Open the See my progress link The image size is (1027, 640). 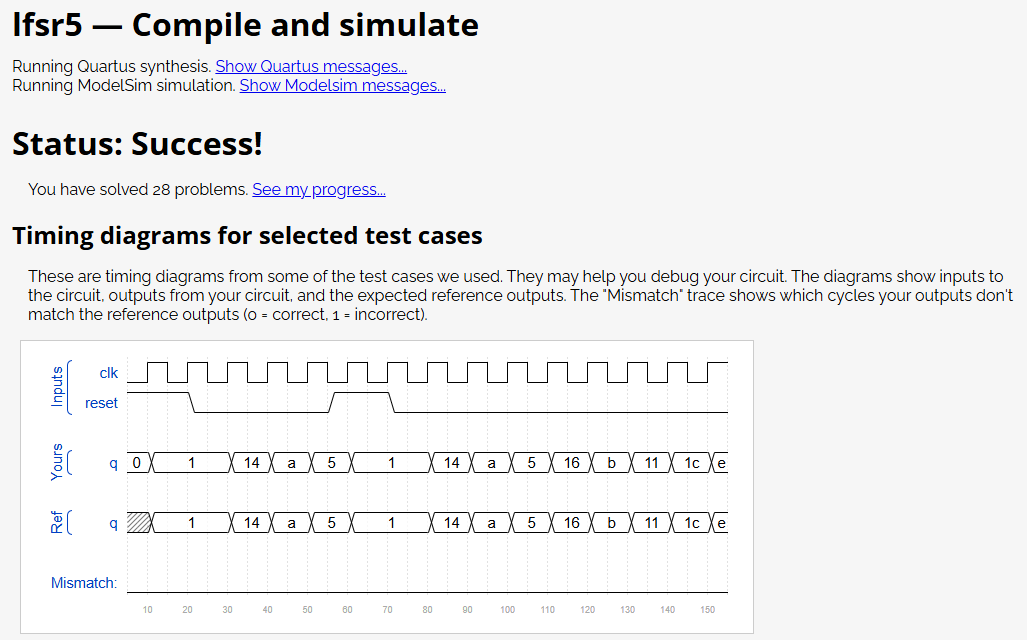coord(319,190)
